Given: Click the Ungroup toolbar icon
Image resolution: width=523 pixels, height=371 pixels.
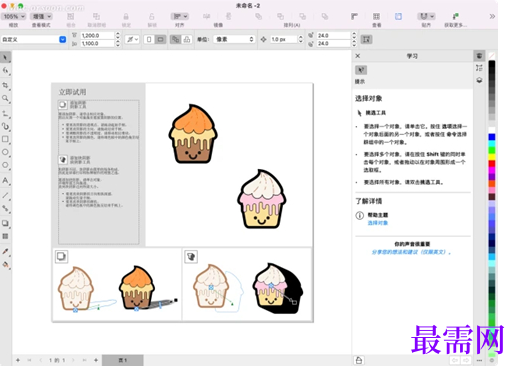Looking at the screenshot, I should [x=96, y=16].
